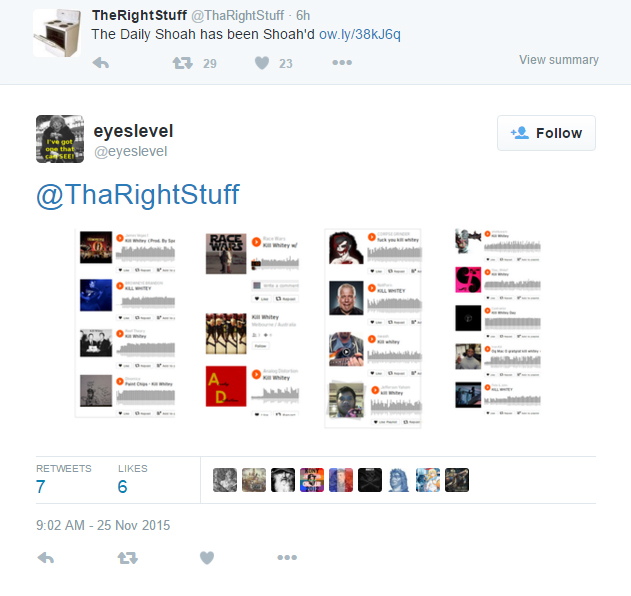Image resolution: width=631 pixels, height=596 pixels.
Task: Open more options below eyeslevel's tweet
Action: (287, 557)
